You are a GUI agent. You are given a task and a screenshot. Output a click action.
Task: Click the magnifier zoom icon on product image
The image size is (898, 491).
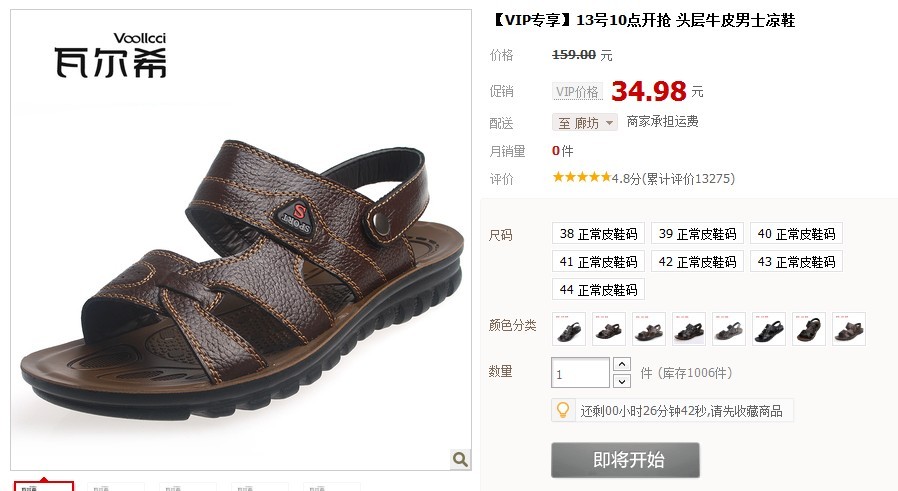(460, 459)
